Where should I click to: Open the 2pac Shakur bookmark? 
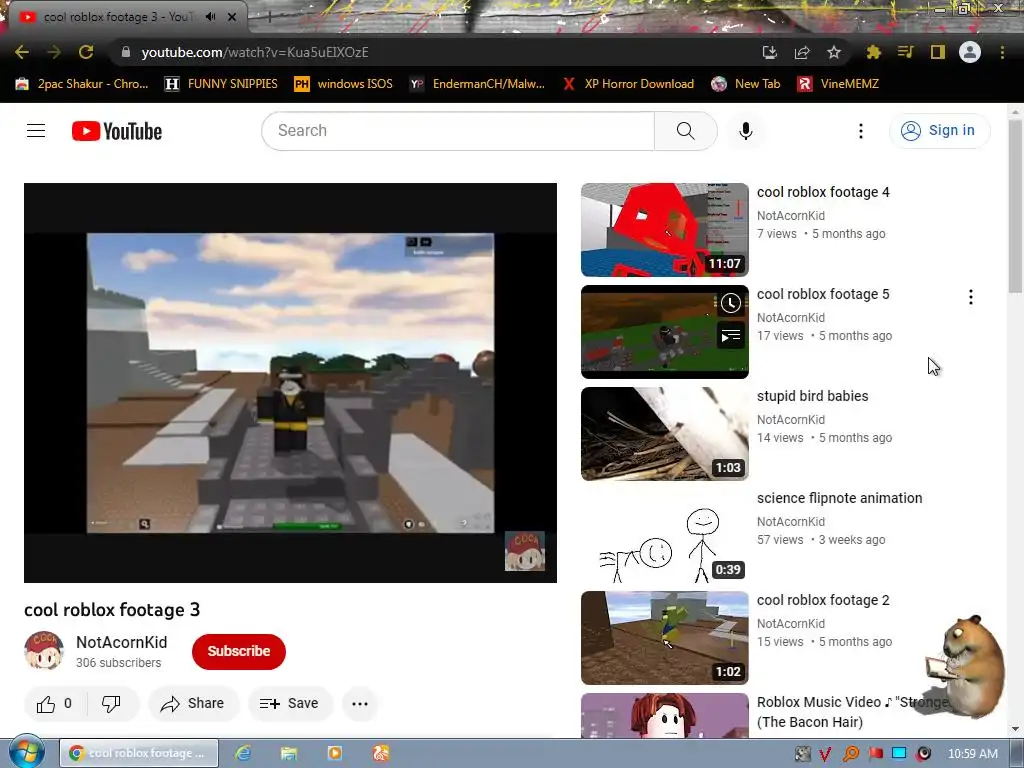[82, 84]
